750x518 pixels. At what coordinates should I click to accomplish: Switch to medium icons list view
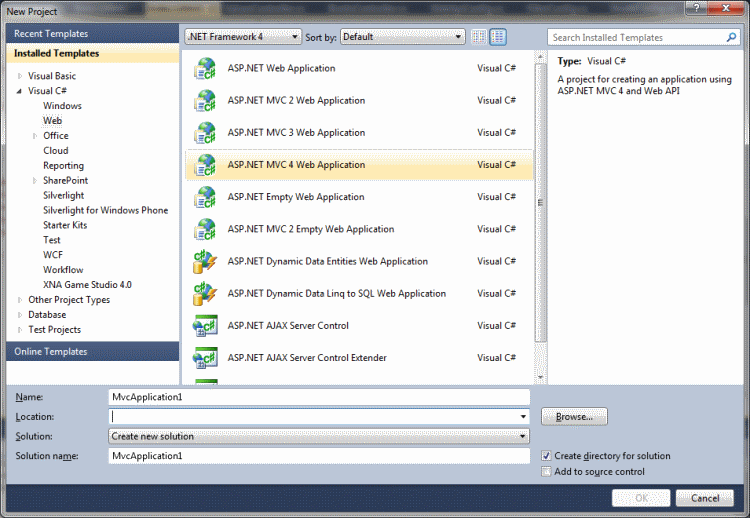tap(498, 37)
